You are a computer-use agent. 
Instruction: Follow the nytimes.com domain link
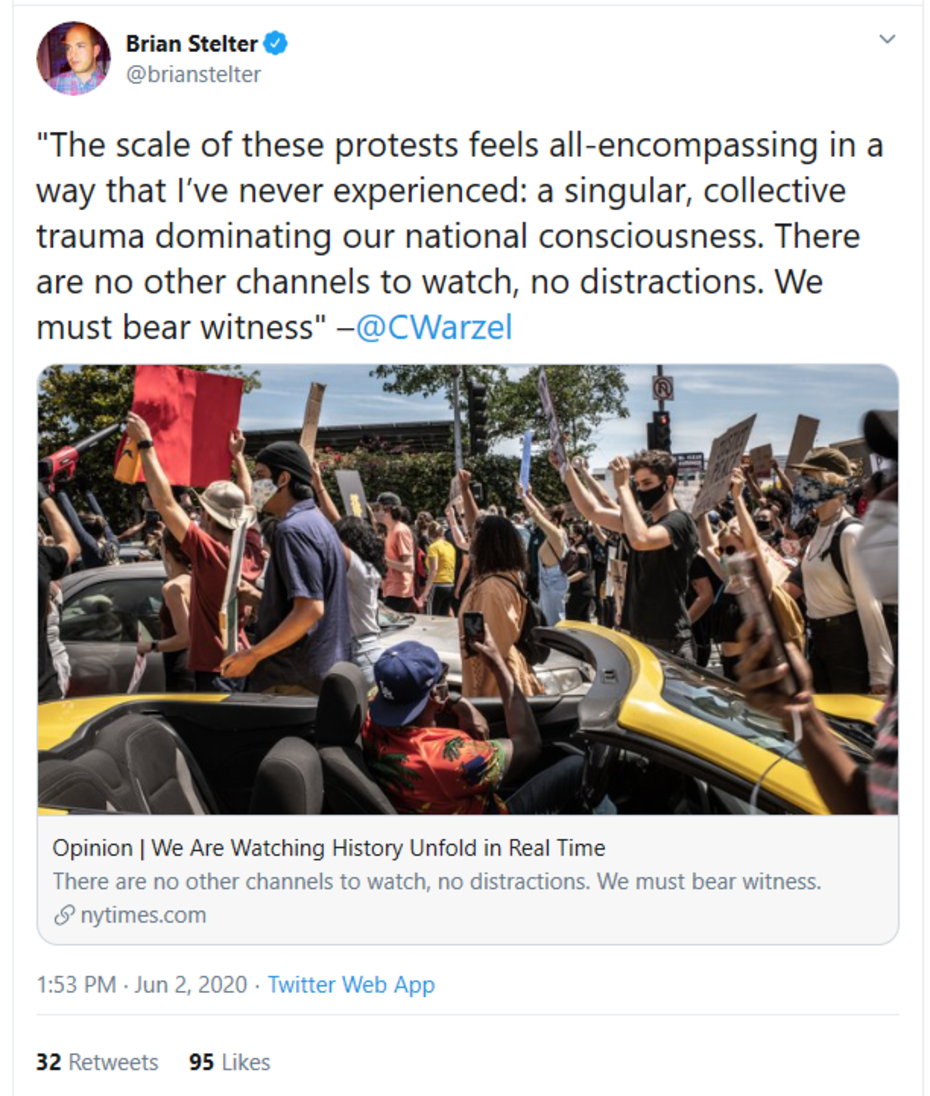(143, 915)
